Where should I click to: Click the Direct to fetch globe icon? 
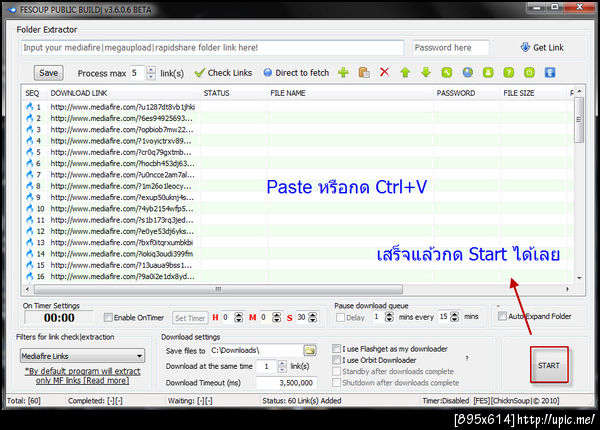point(268,72)
